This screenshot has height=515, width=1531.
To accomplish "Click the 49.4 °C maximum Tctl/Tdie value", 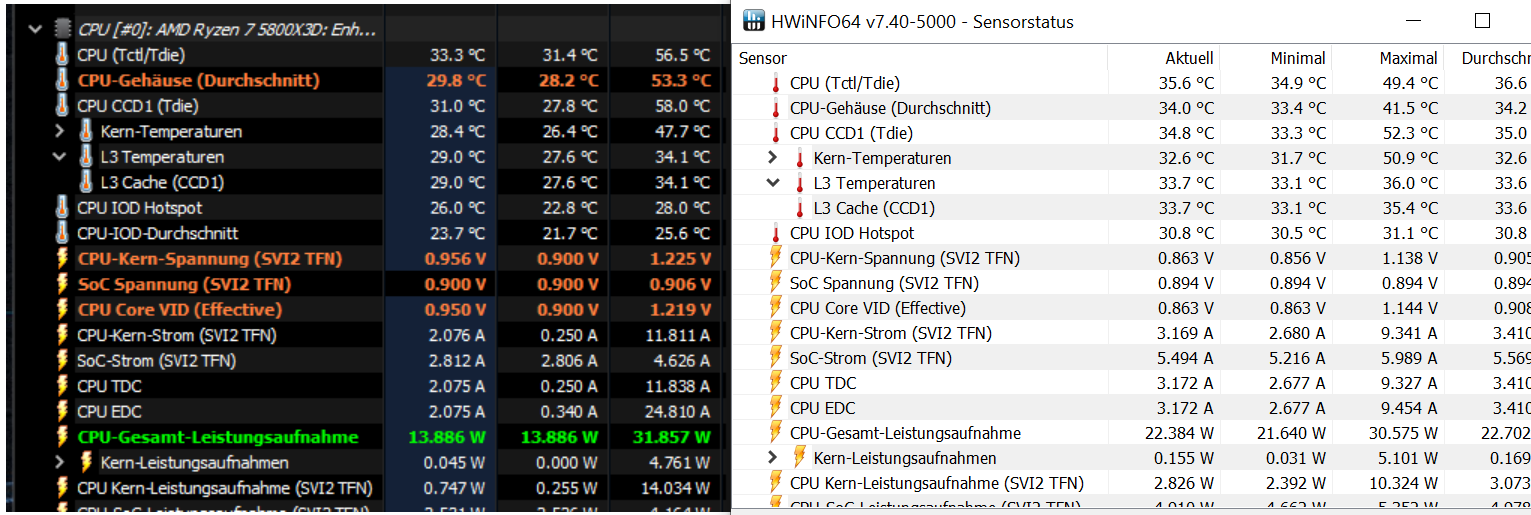I will 1411,83.
